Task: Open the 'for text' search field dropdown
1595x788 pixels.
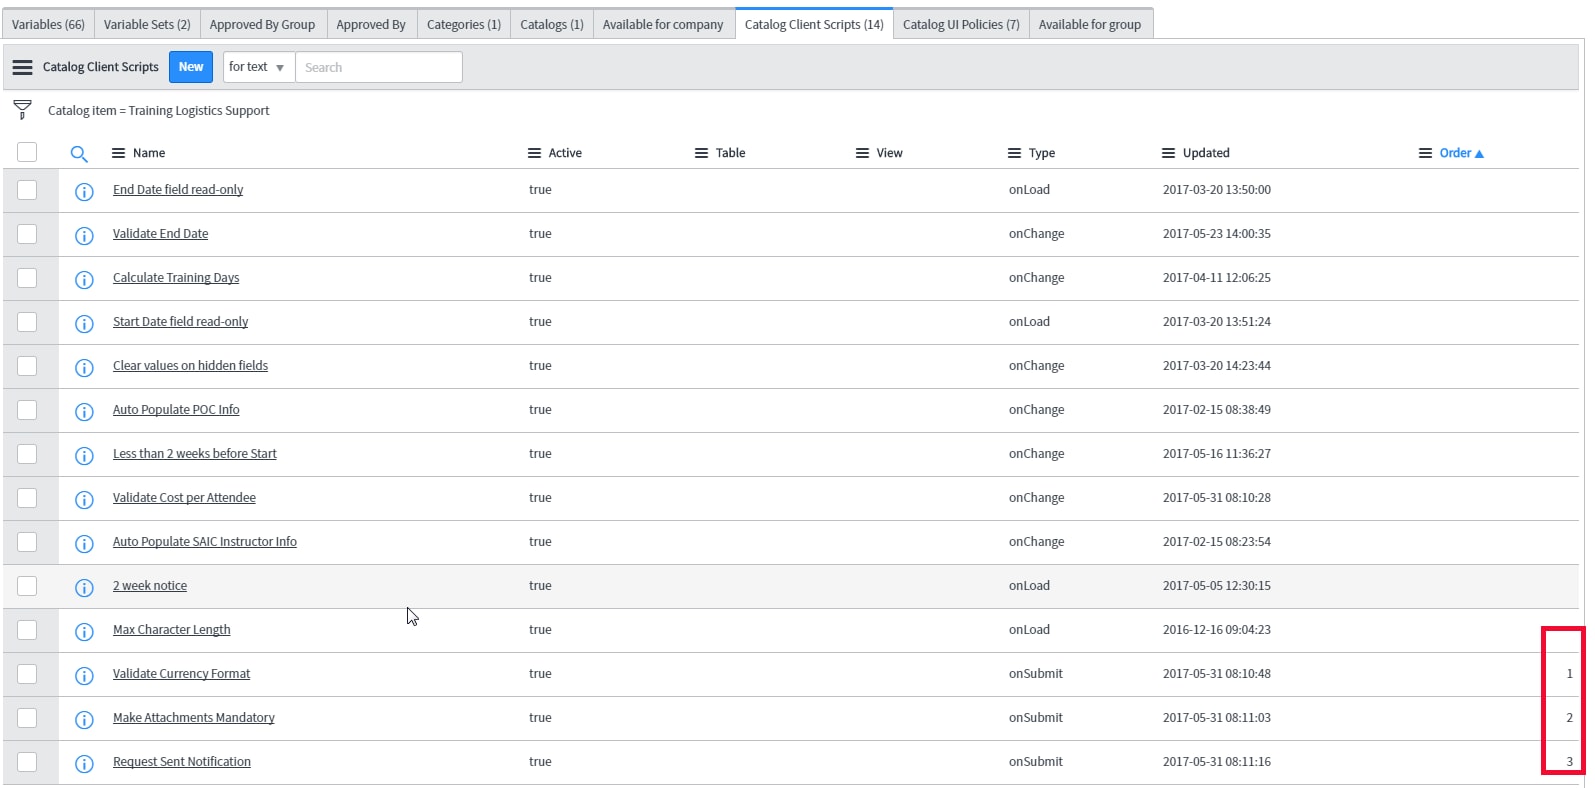Action: [x=258, y=67]
